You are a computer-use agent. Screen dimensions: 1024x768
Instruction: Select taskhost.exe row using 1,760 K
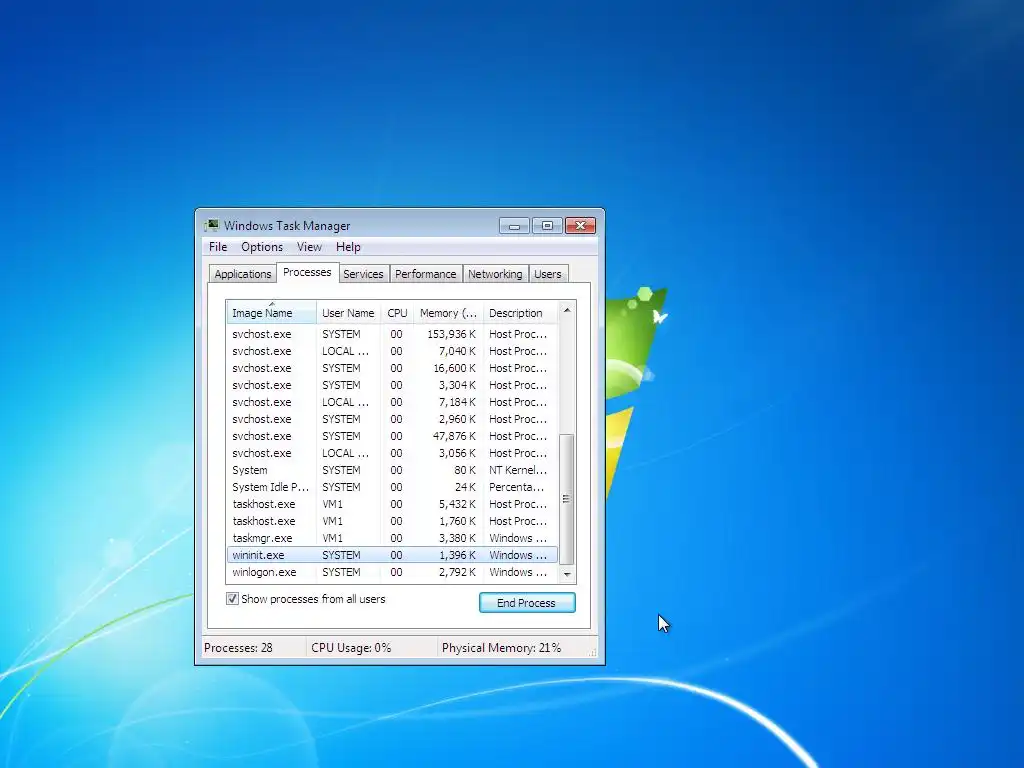392,520
